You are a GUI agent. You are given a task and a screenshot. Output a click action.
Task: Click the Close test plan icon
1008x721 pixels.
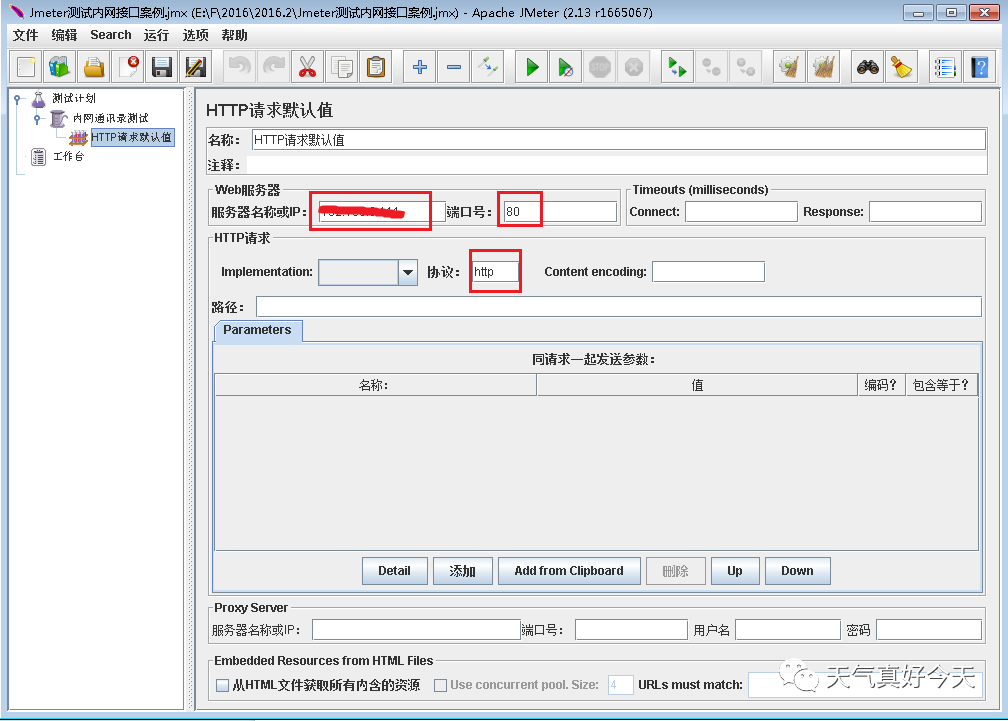pyautogui.click(x=128, y=67)
